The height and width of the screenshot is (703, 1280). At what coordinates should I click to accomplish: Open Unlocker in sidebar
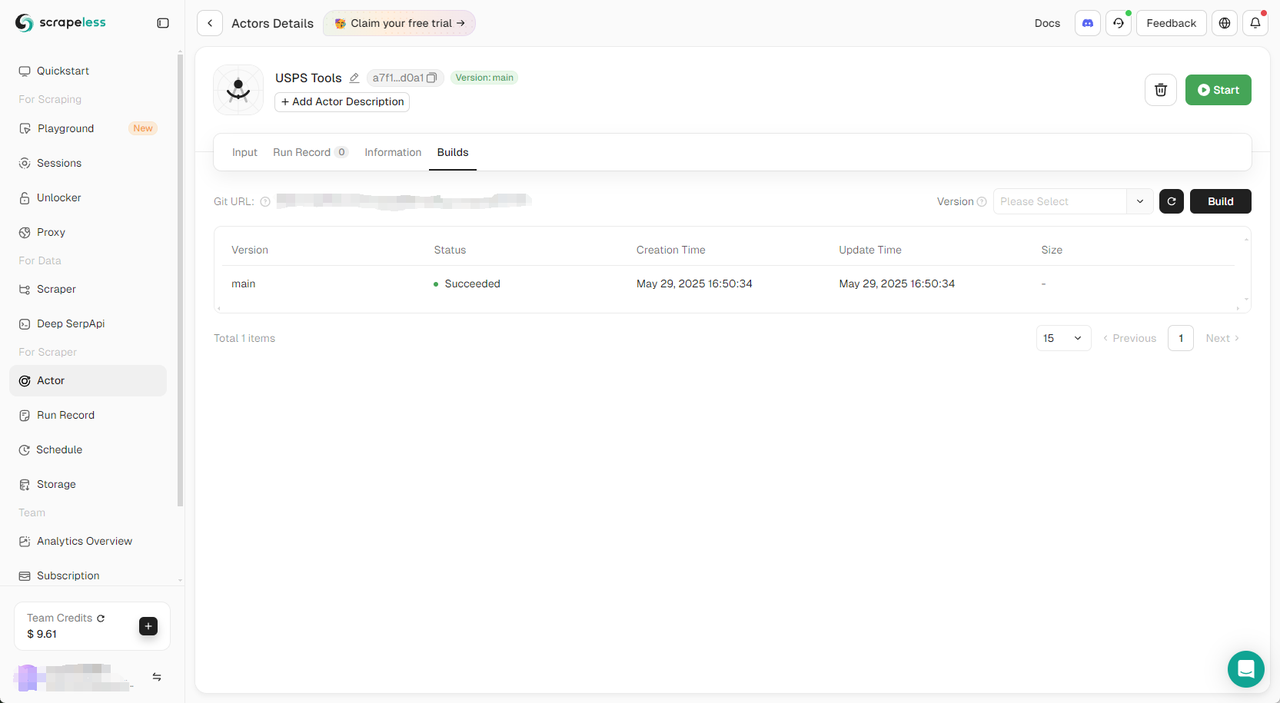(88, 198)
